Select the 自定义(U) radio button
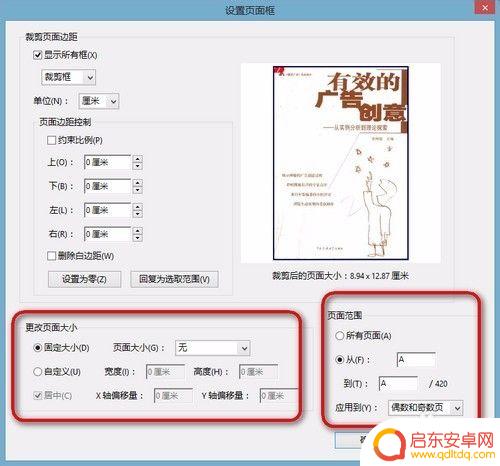The width and height of the screenshot is (500, 466). click(x=38, y=372)
